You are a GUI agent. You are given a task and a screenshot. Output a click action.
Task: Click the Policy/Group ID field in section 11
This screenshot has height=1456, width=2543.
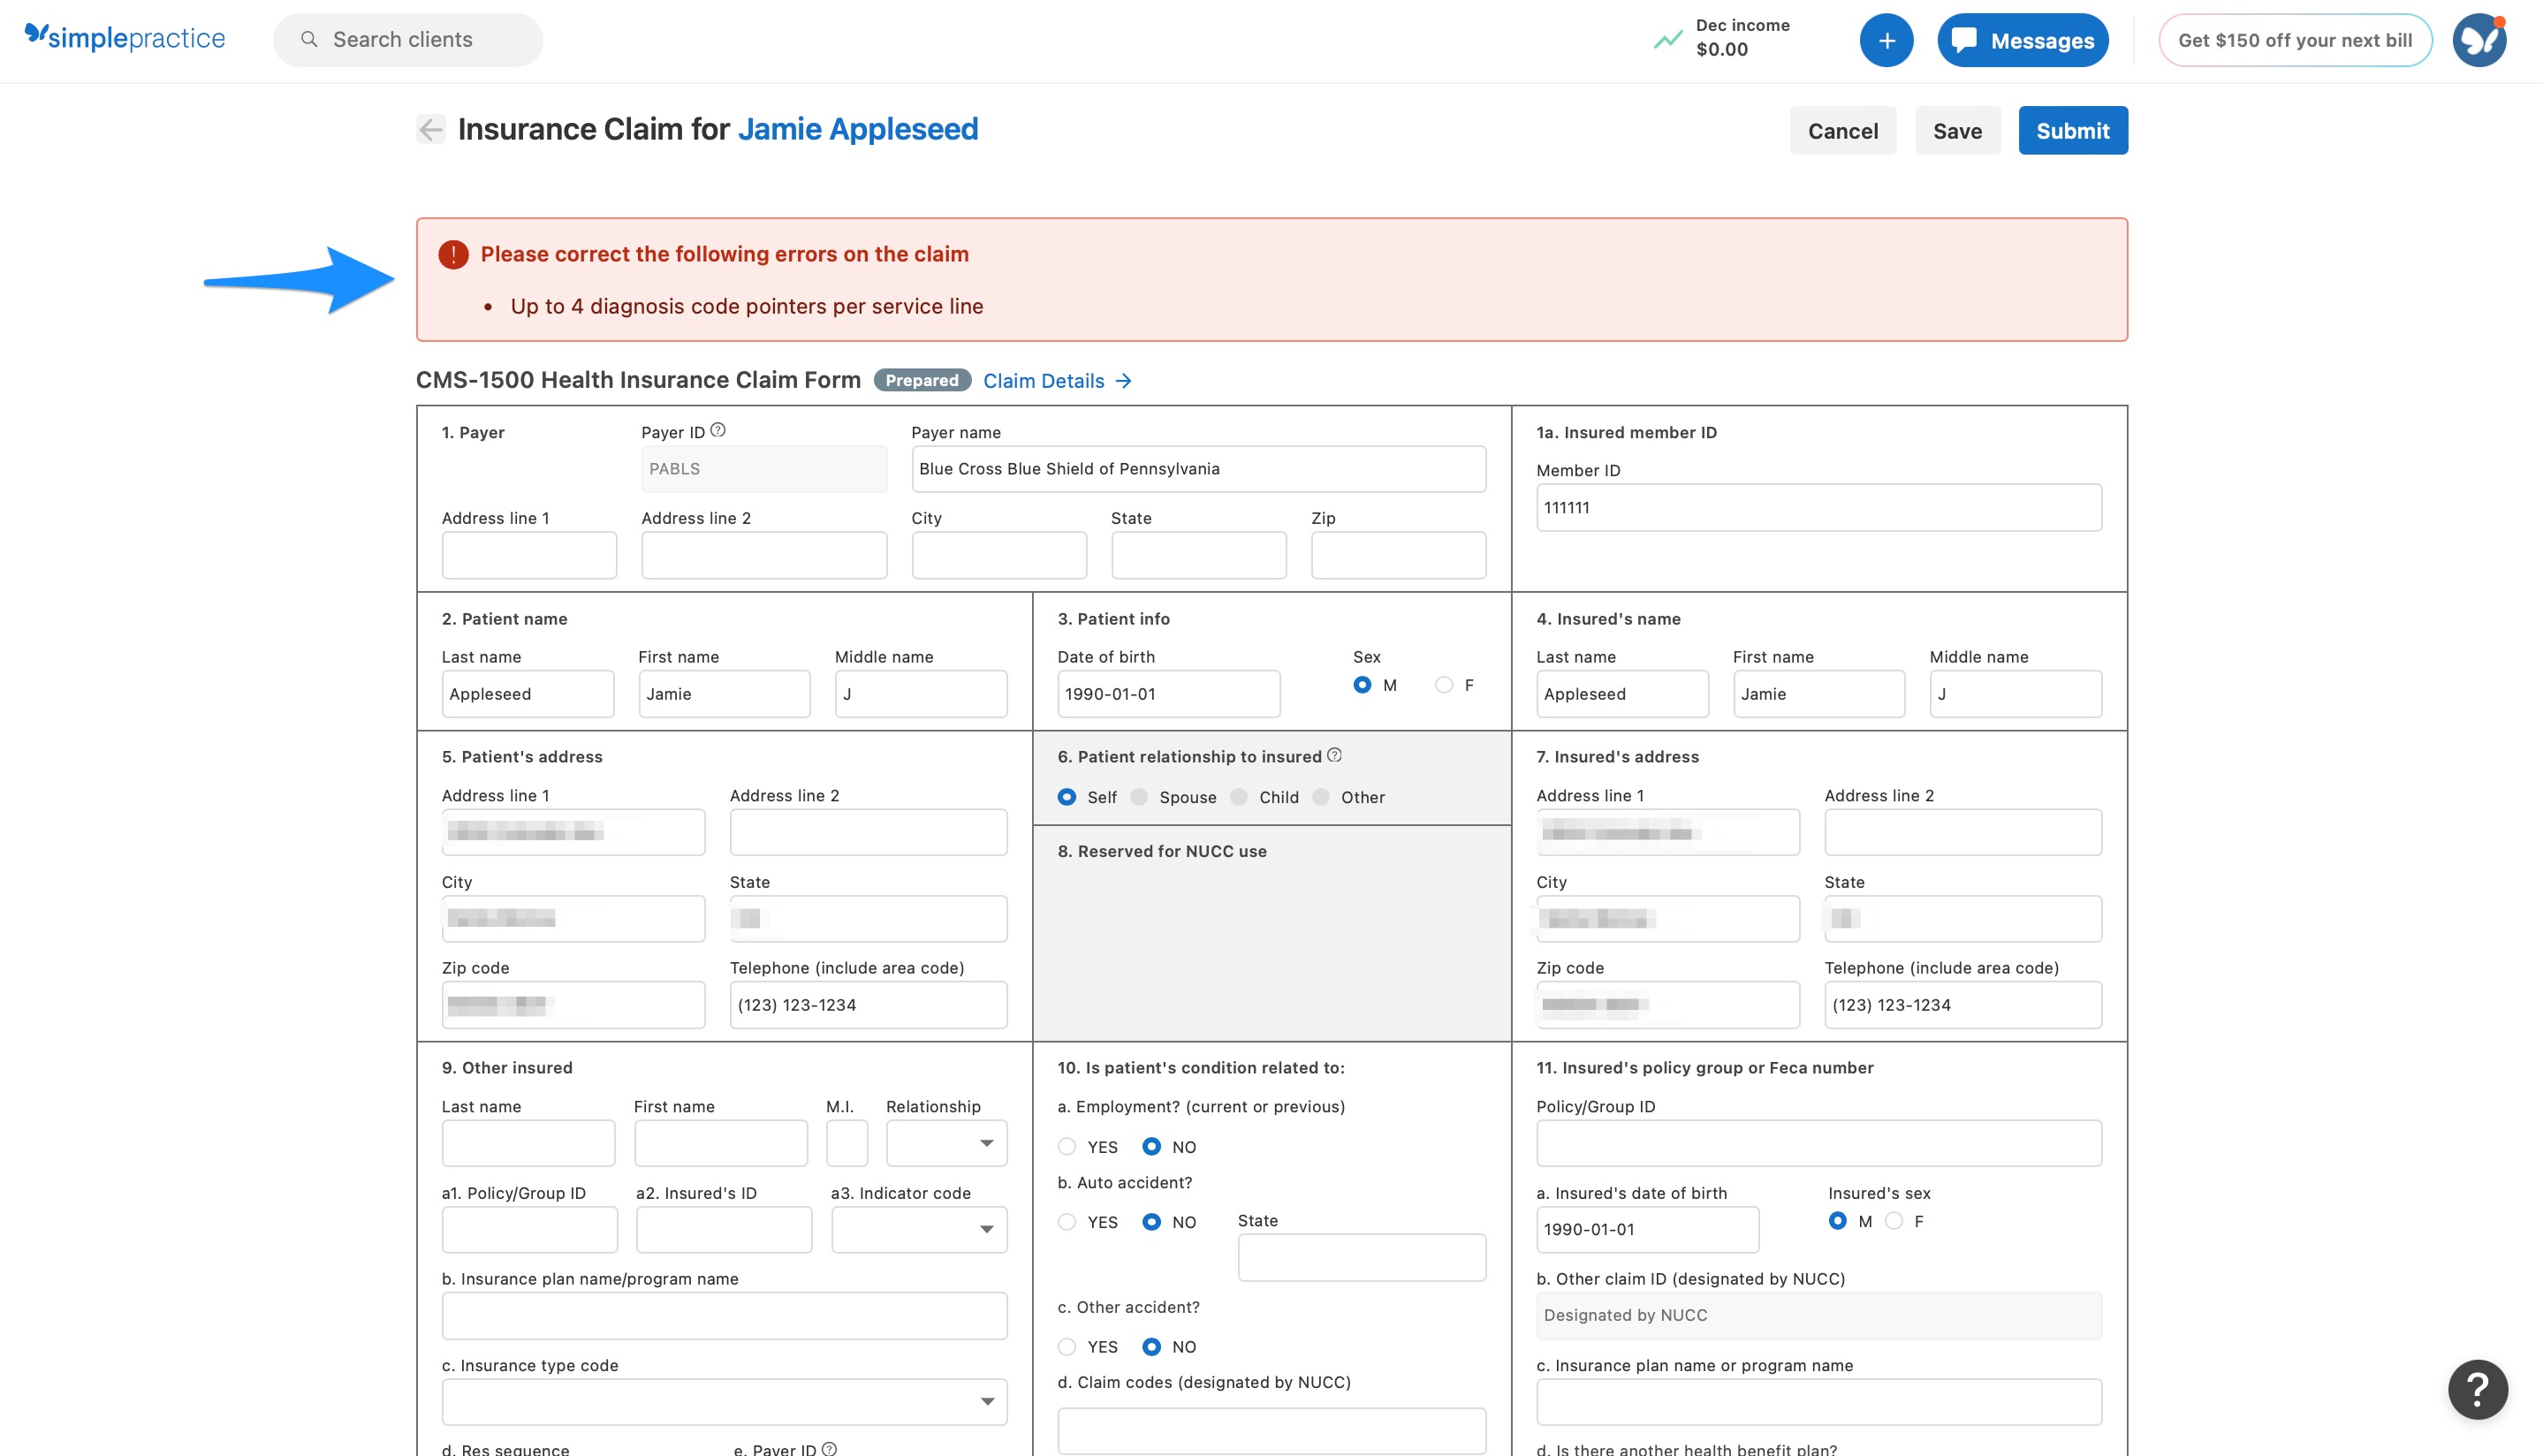pyautogui.click(x=1818, y=1143)
